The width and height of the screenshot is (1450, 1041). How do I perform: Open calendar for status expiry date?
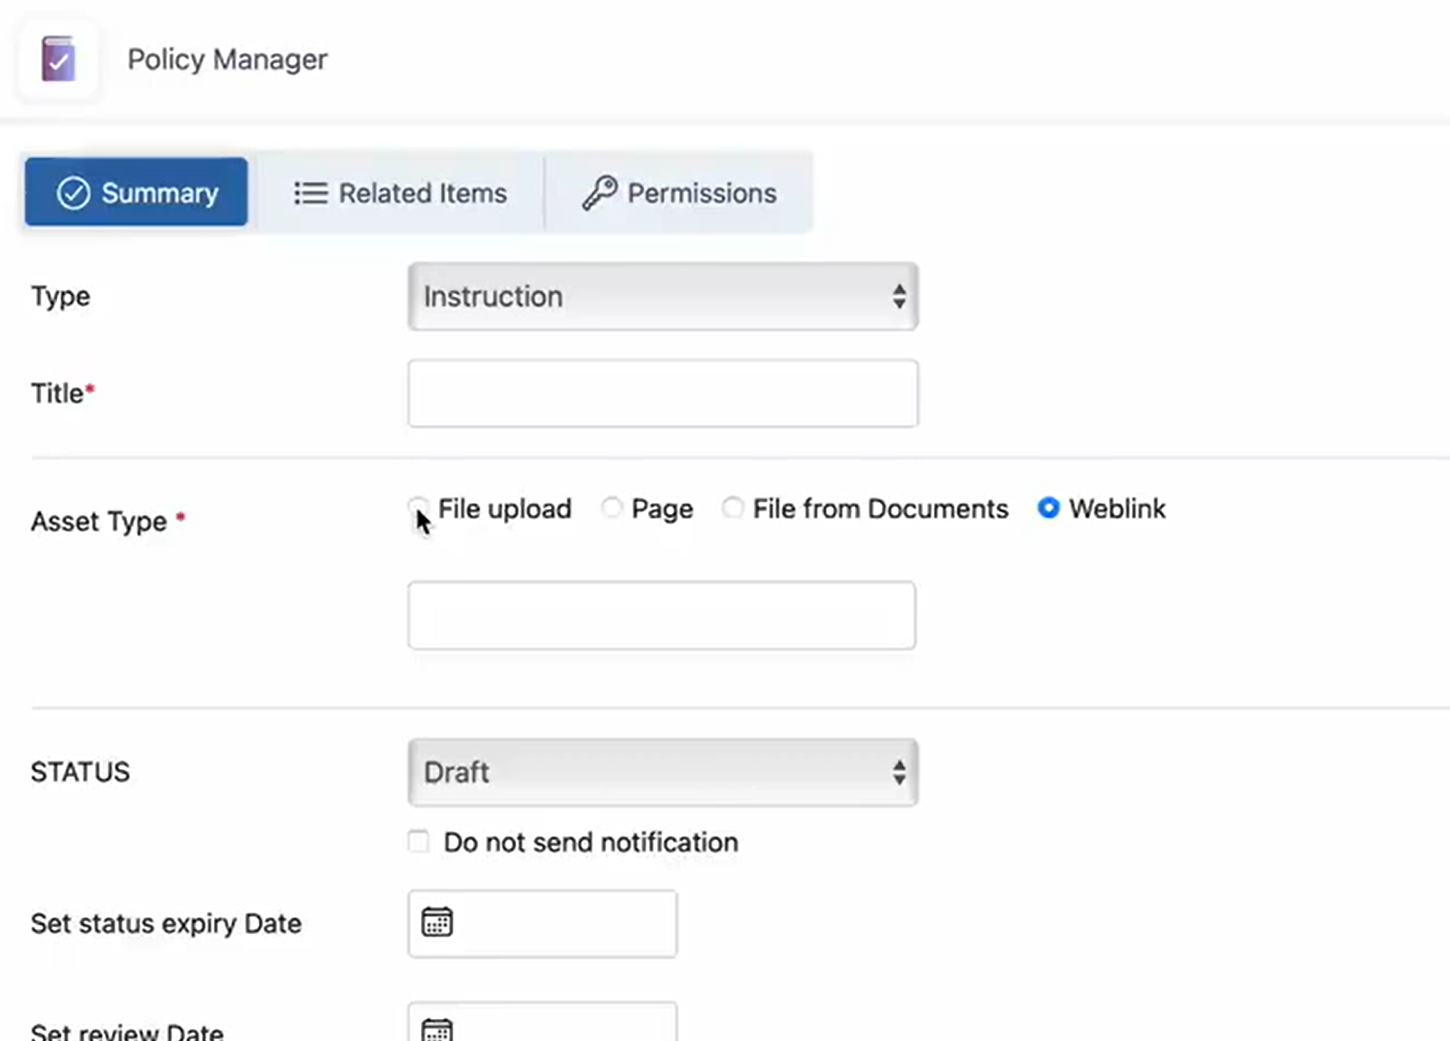pos(437,922)
